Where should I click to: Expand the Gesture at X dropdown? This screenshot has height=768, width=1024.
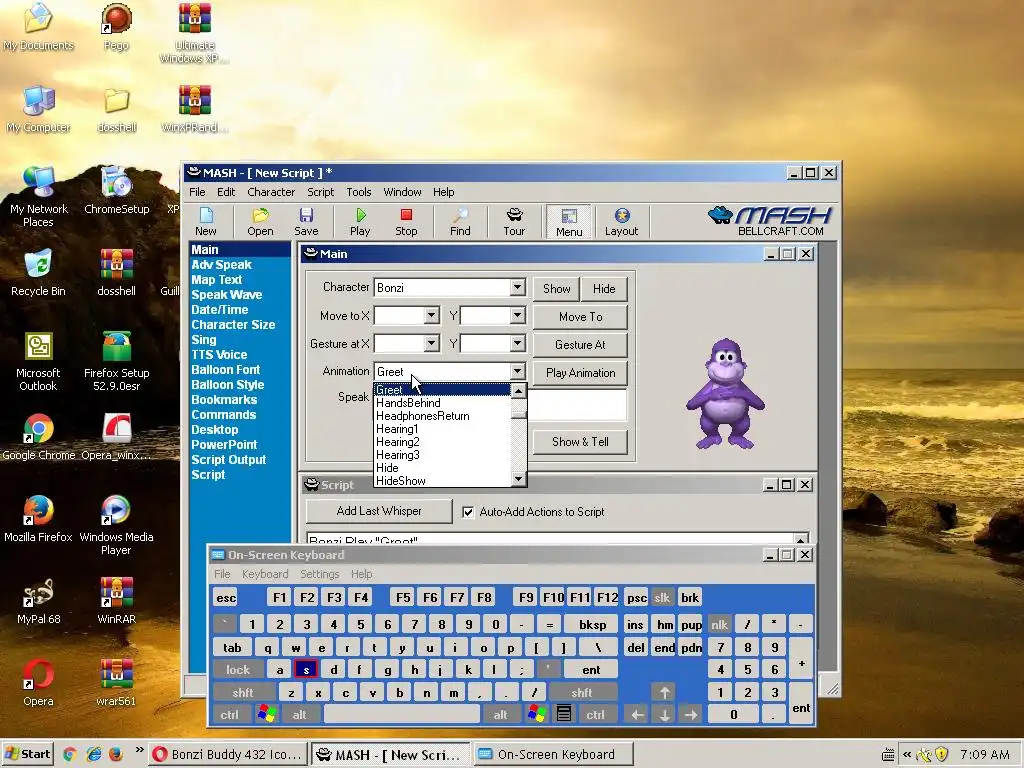[431, 344]
